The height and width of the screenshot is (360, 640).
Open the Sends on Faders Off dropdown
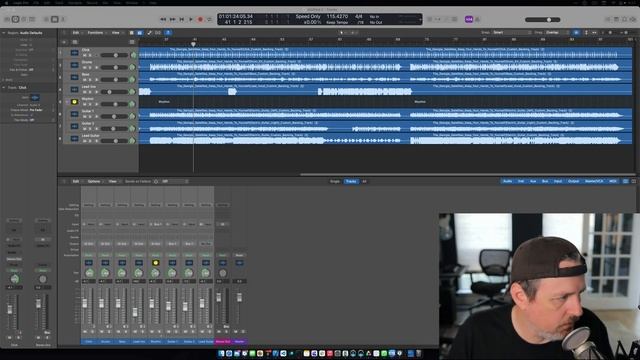coord(176,181)
